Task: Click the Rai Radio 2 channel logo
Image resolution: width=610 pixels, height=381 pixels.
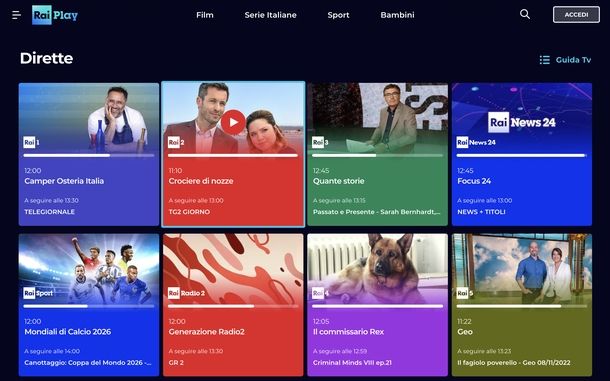Action: (186, 293)
